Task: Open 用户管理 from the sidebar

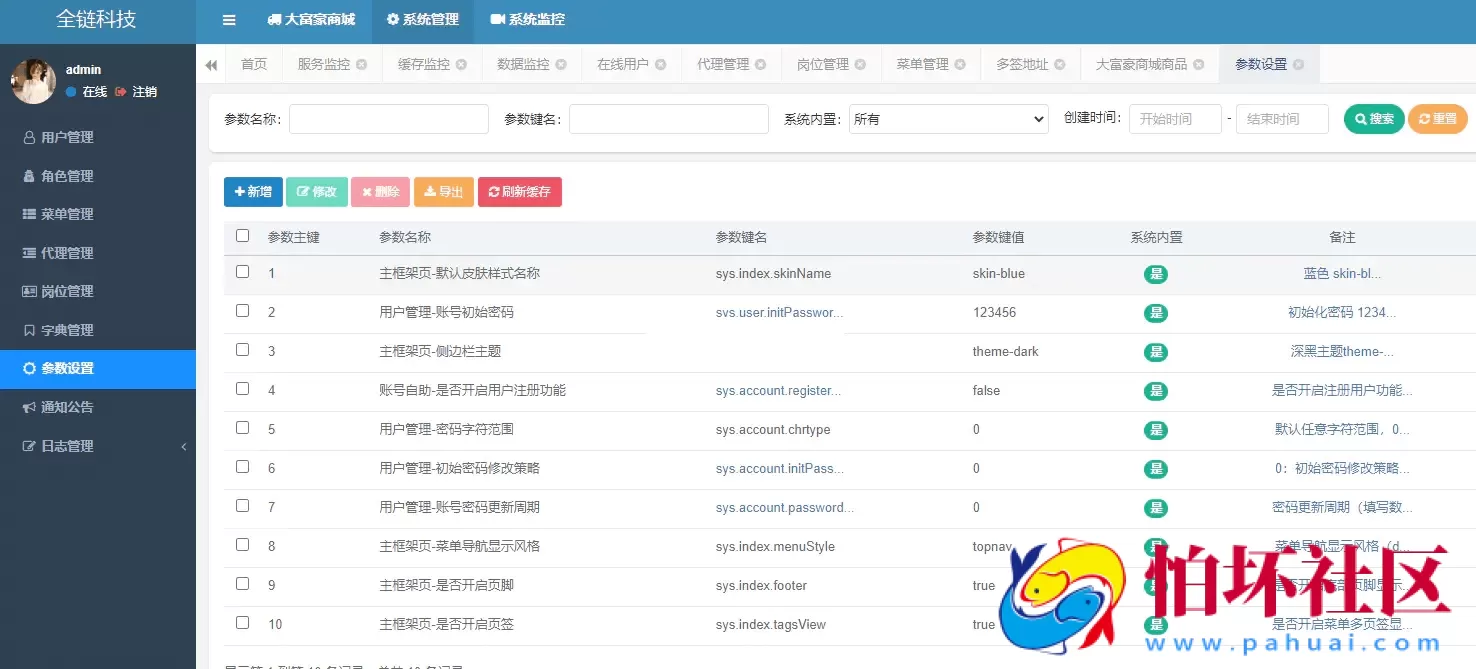Action: point(64,137)
